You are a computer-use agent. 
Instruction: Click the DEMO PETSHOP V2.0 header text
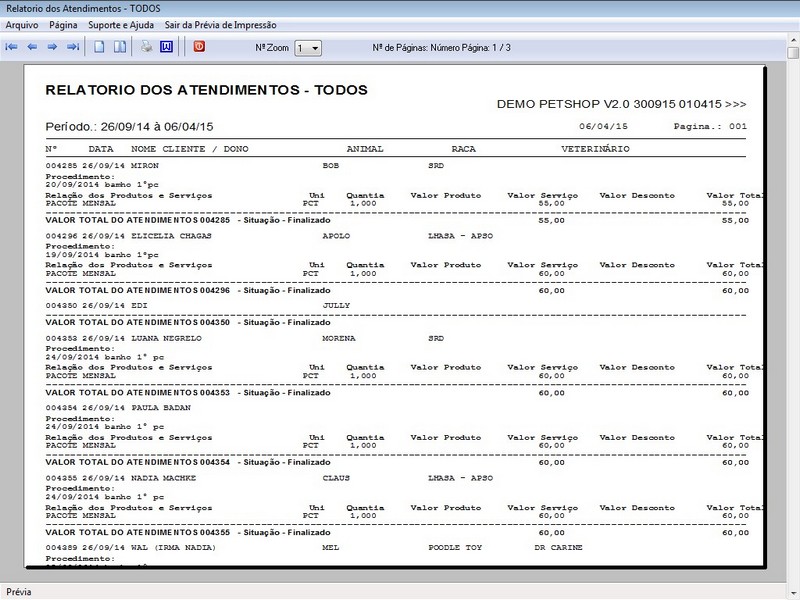pyautogui.click(x=621, y=104)
